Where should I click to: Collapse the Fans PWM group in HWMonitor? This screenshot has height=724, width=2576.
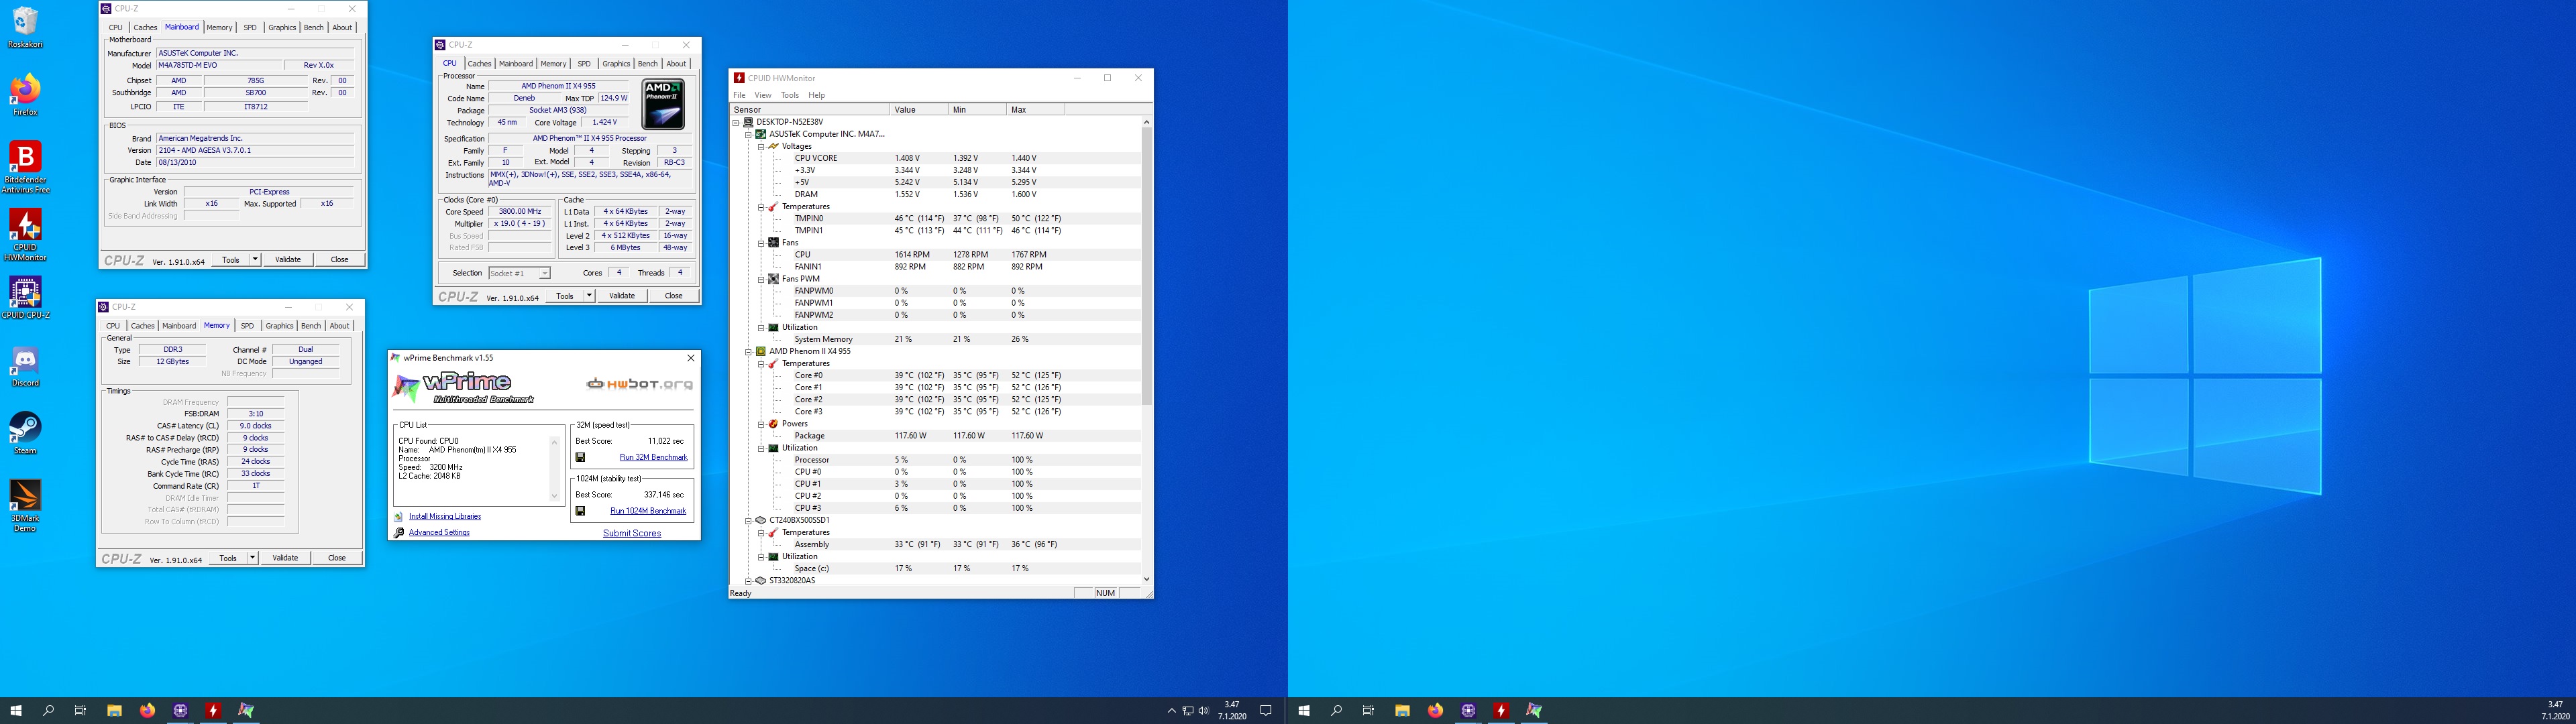pos(760,279)
